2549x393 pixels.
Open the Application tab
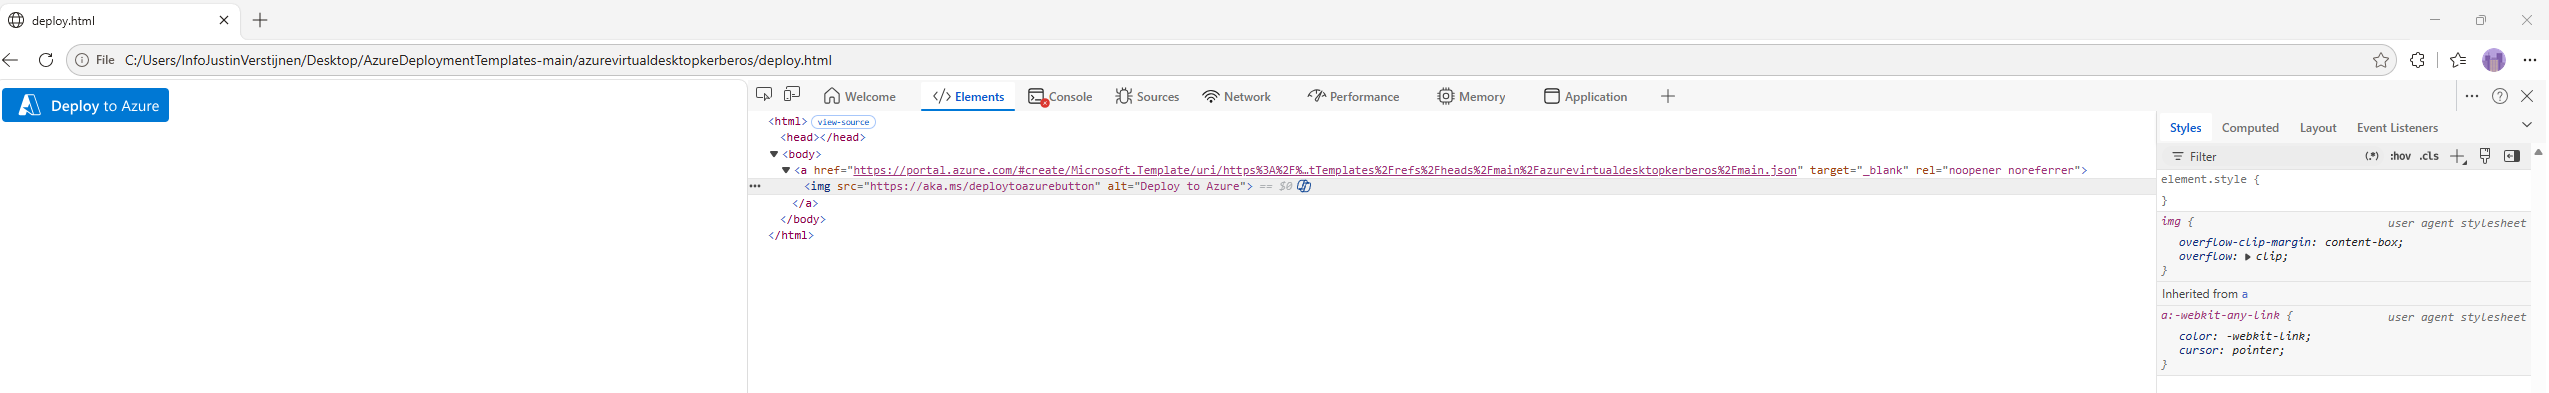[1585, 96]
